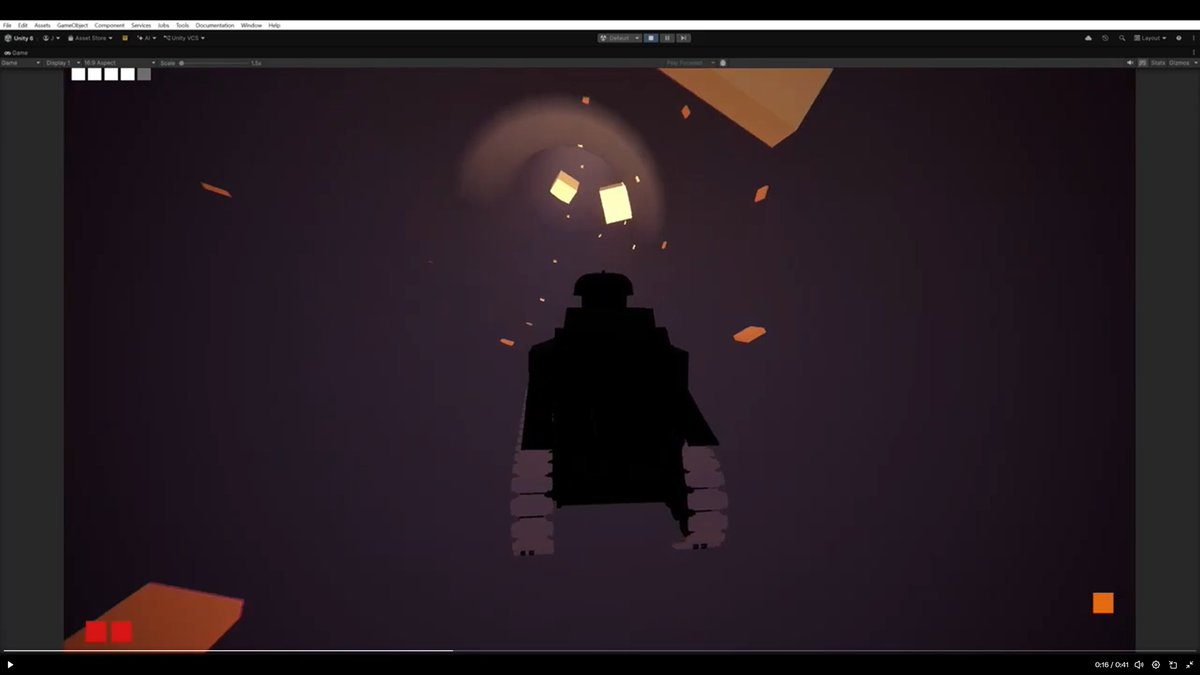Click the help icon beside Layout

1179,38
